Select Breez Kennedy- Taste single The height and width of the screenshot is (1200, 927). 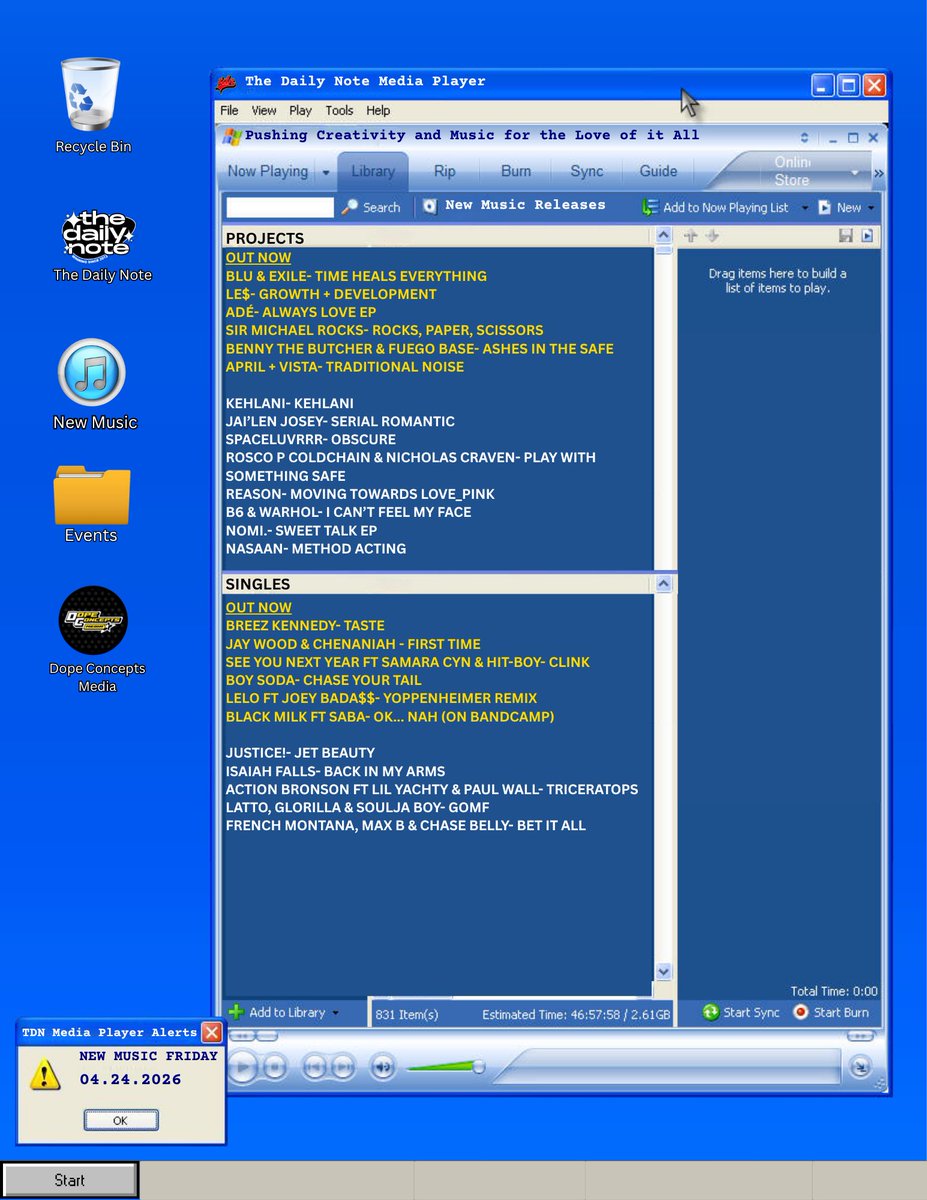tap(305, 625)
